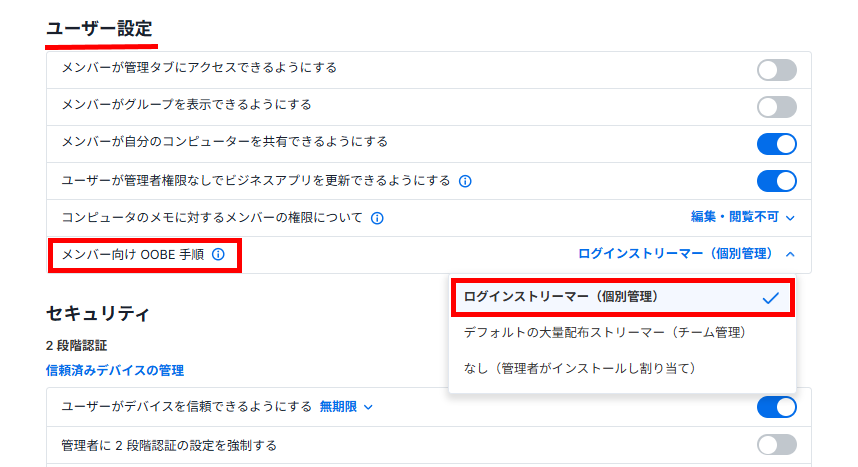Click 管理者に 2 段階認証の設定を強制する text

pos(169,446)
